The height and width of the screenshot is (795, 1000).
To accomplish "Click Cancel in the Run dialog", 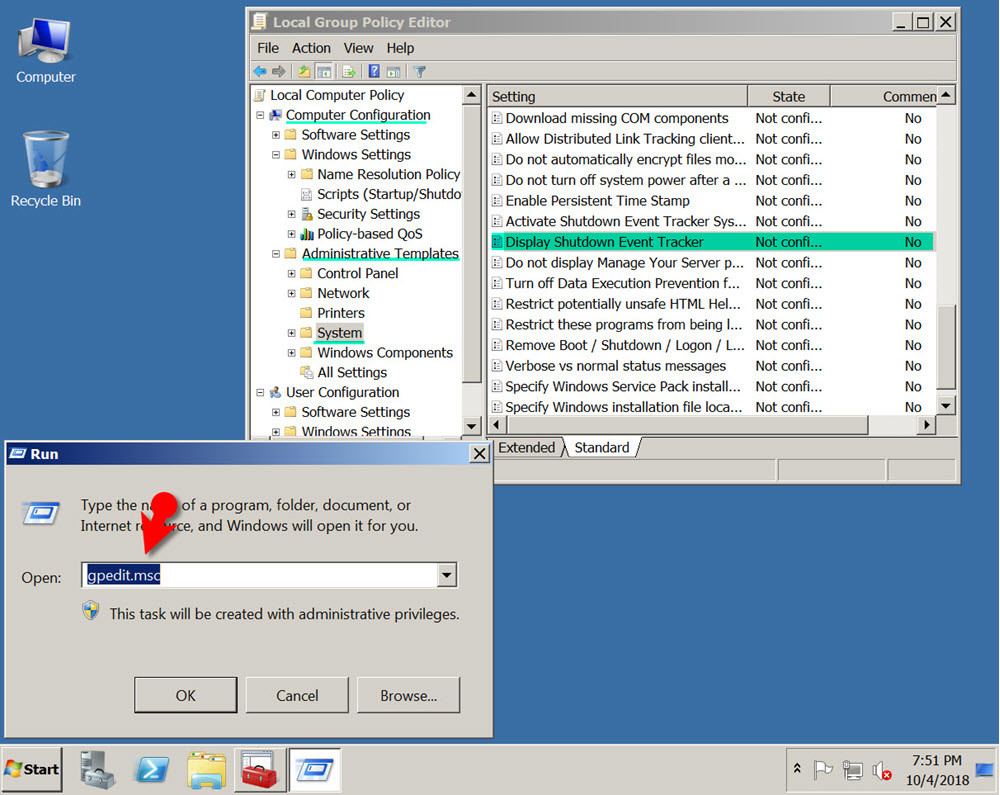I will 297,696.
